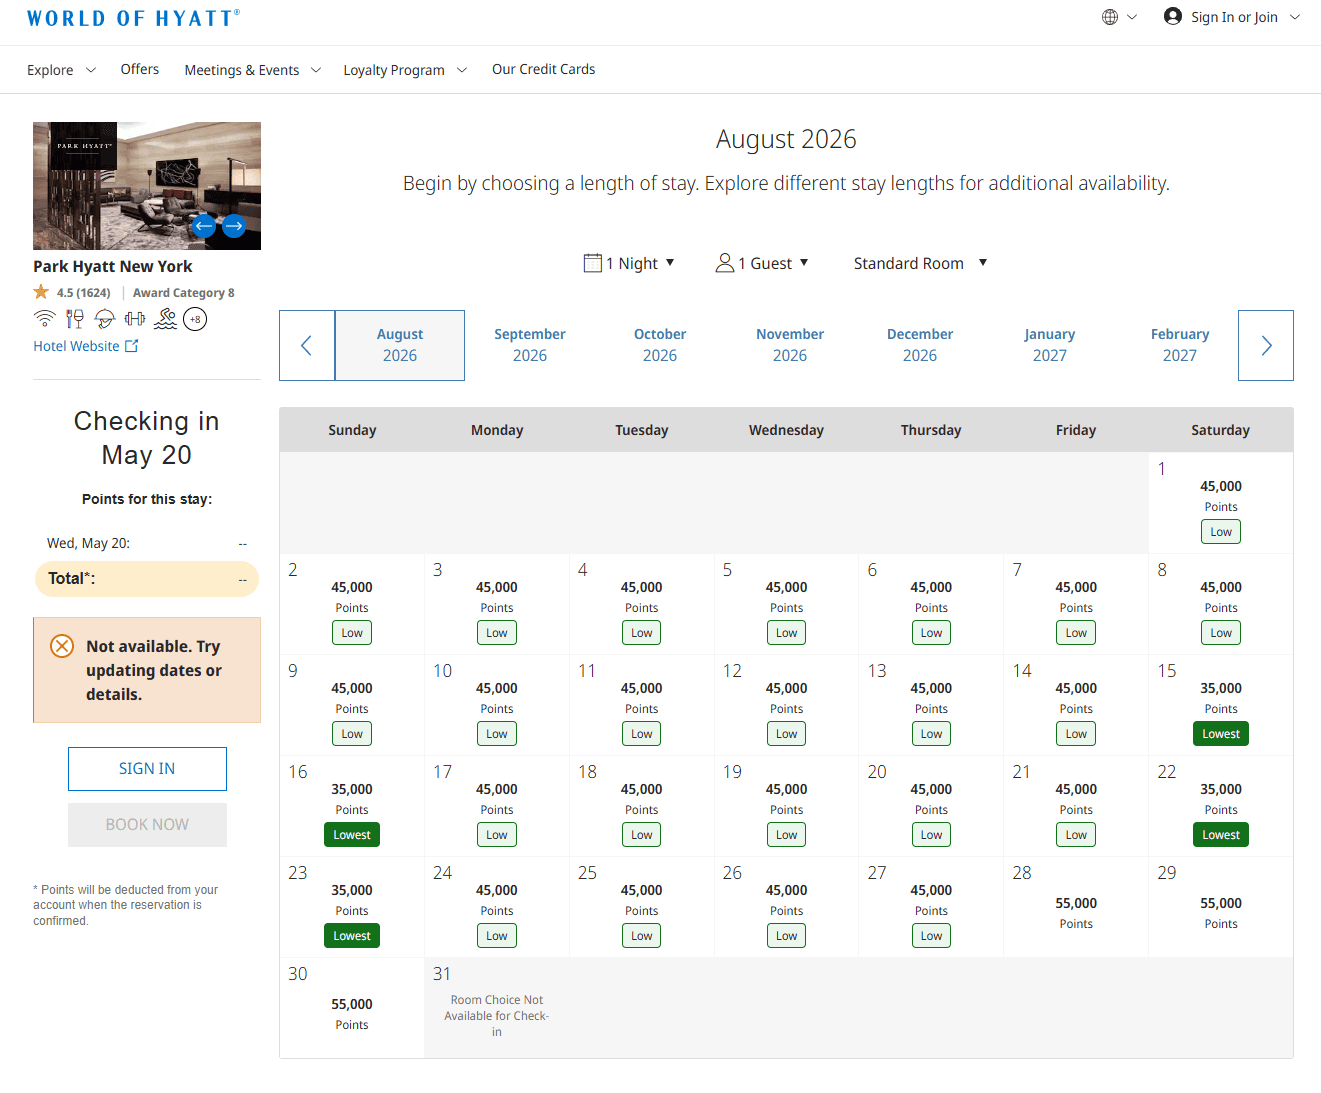Click the Sunday column header
This screenshot has height=1093, width=1321.
coord(352,430)
